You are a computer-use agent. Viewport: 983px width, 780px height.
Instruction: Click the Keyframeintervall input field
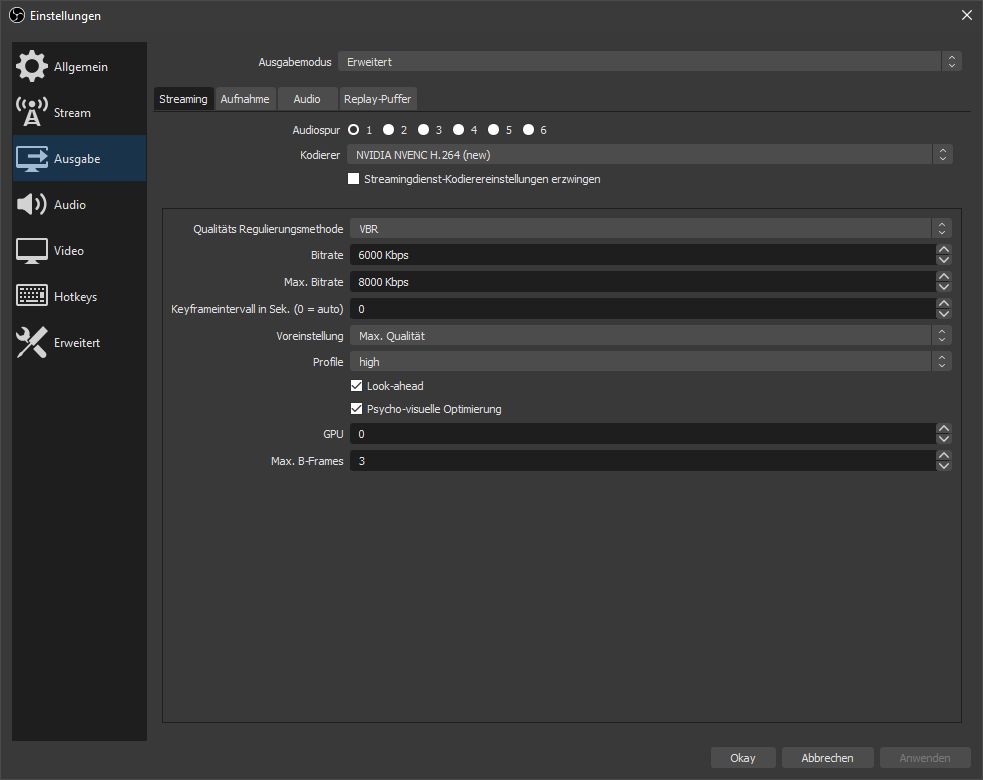(x=643, y=309)
